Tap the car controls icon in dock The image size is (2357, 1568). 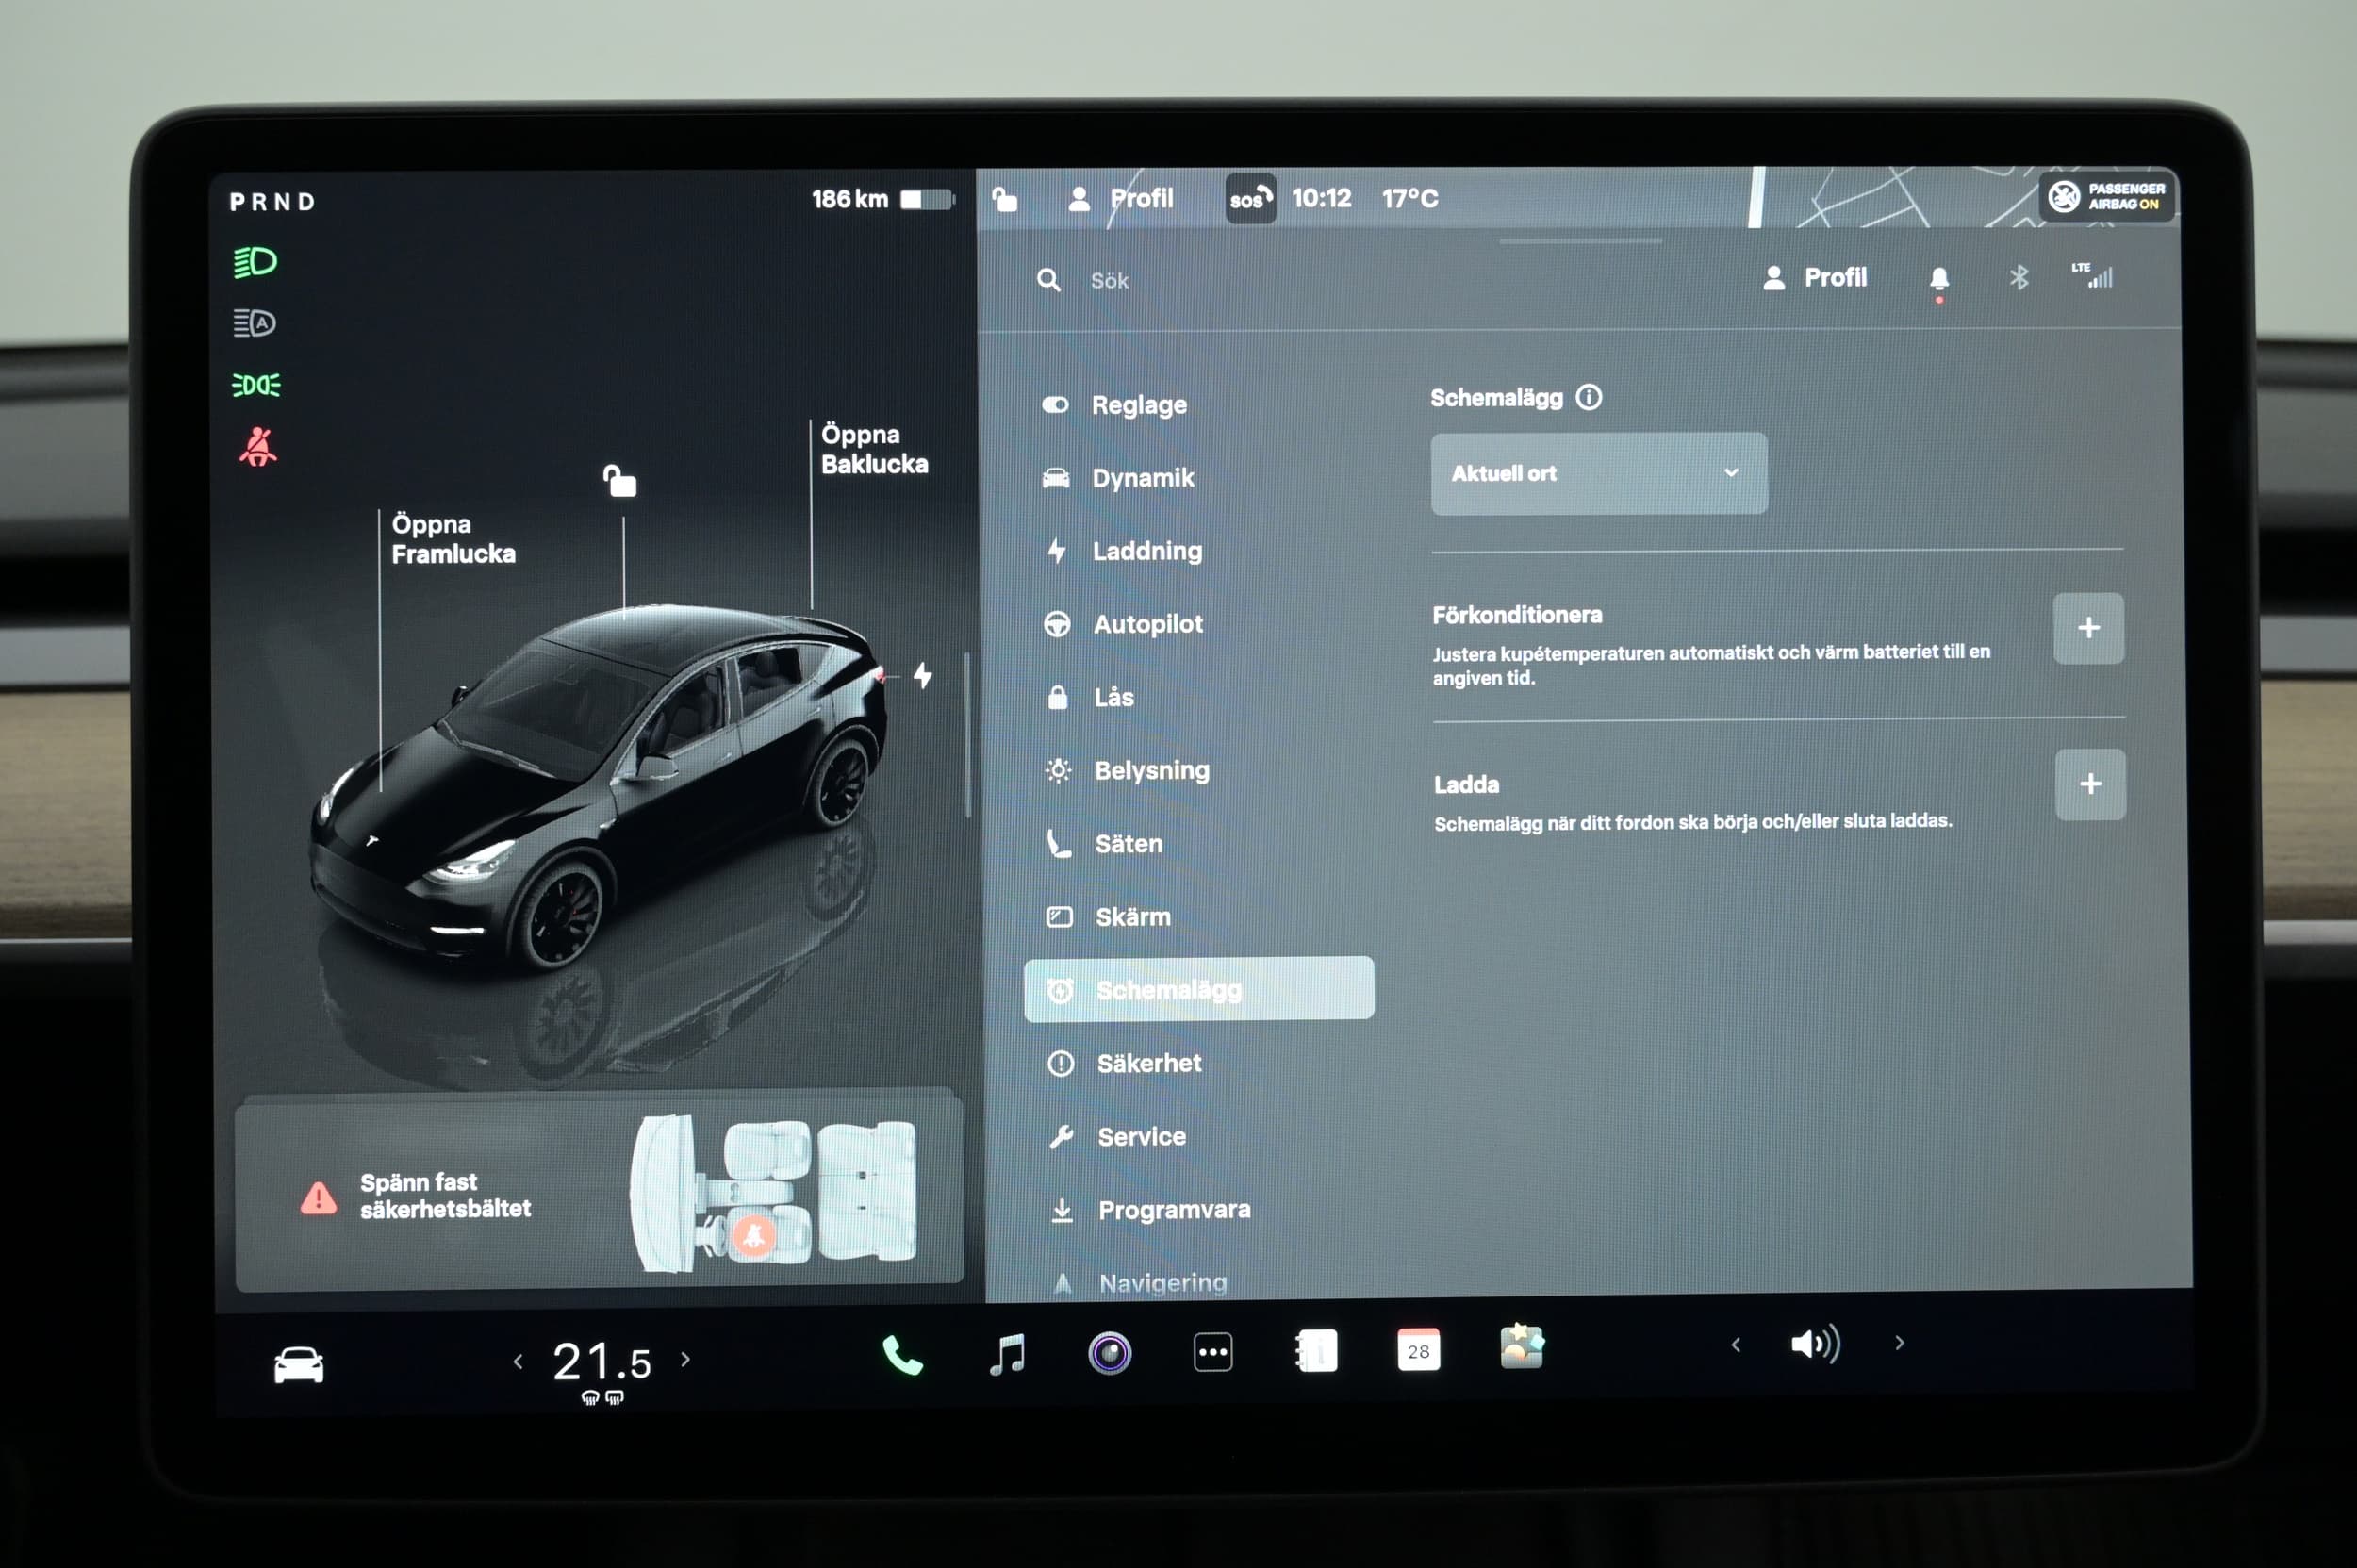coord(298,1364)
